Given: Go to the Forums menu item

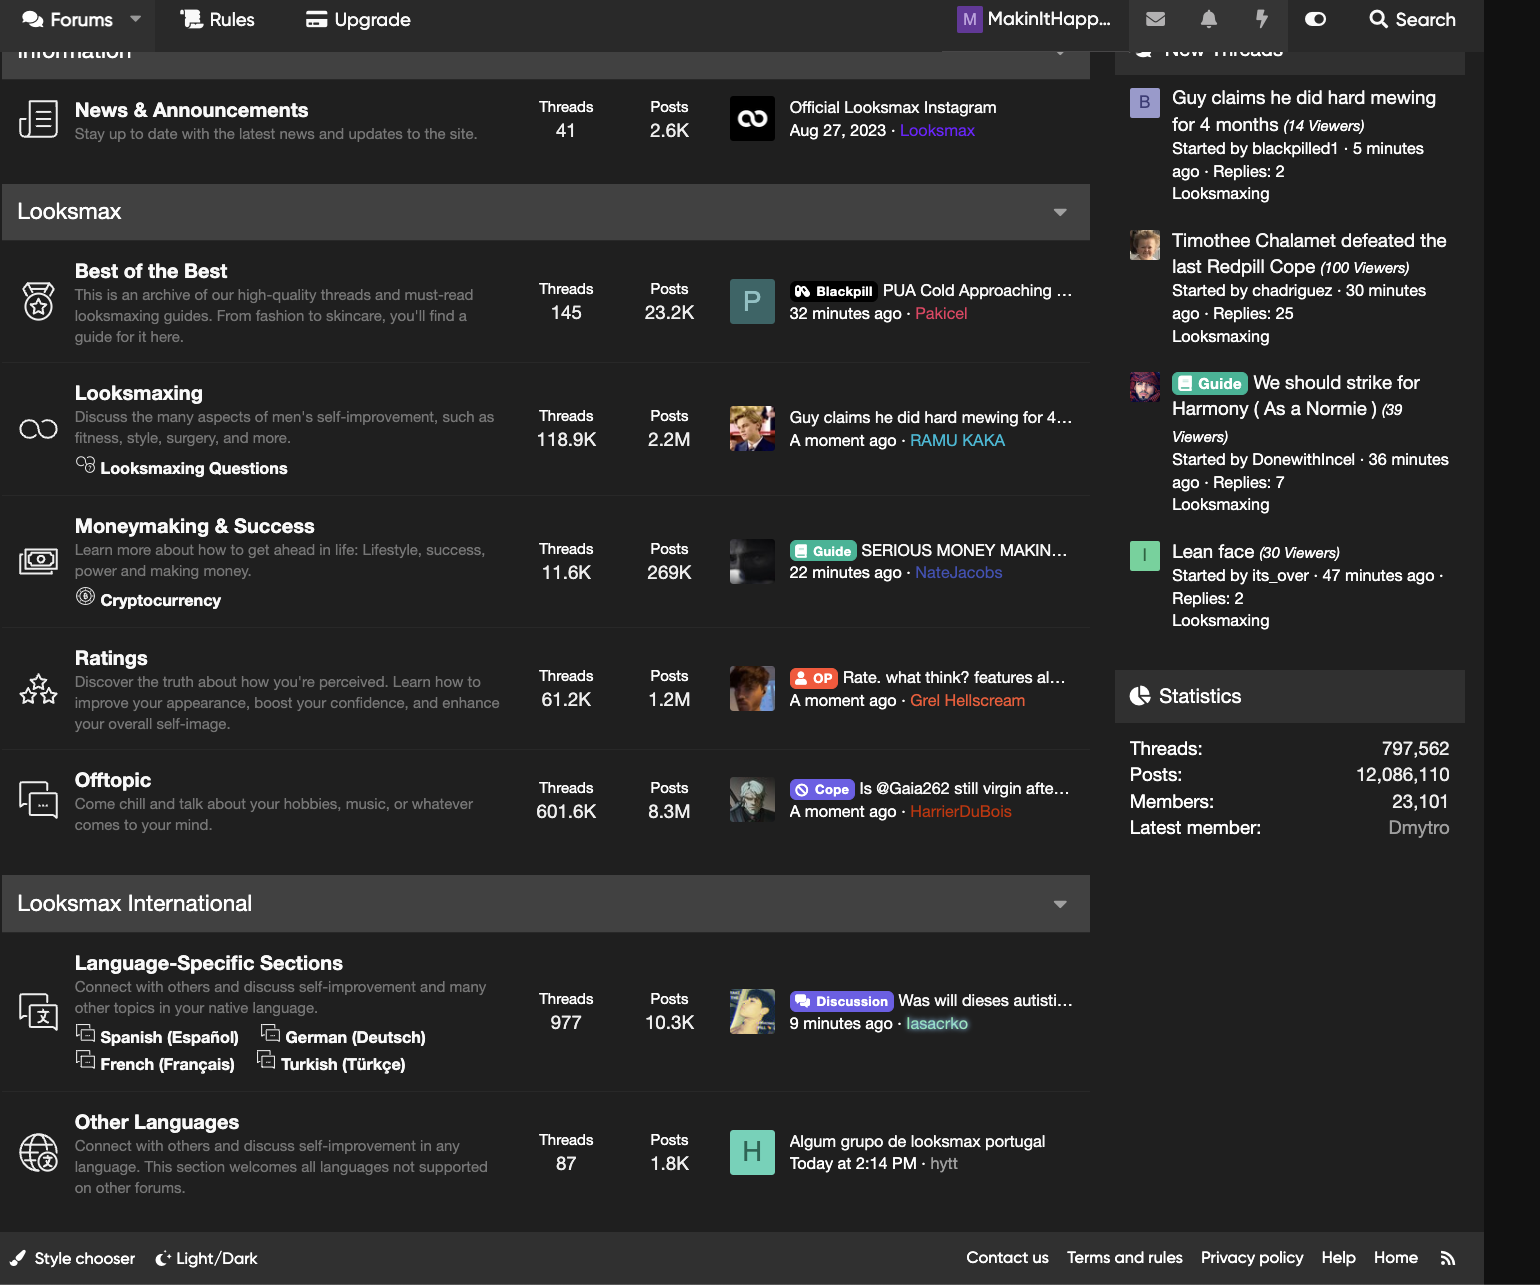Looking at the screenshot, I should click(67, 19).
